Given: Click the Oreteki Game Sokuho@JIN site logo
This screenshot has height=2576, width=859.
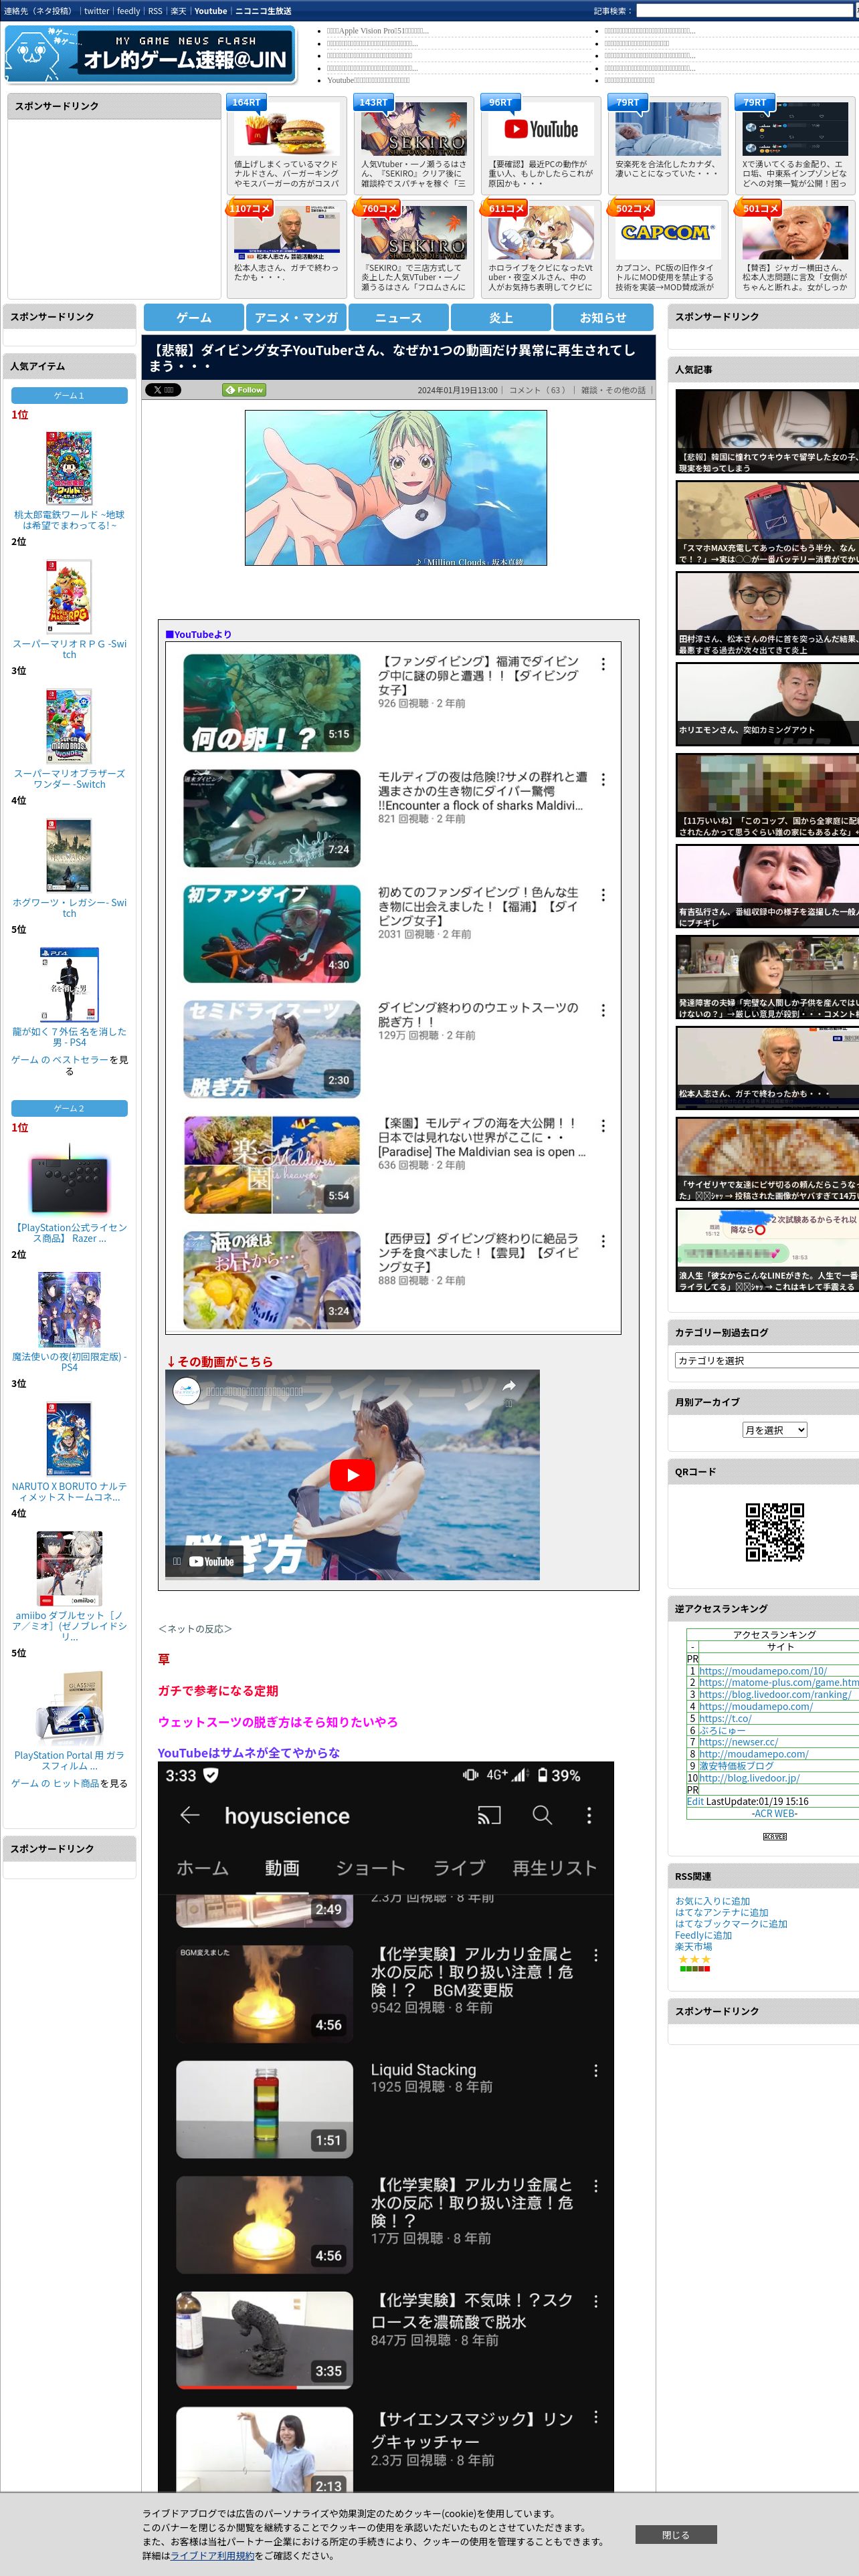Looking at the screenshot, I should 151,54.
